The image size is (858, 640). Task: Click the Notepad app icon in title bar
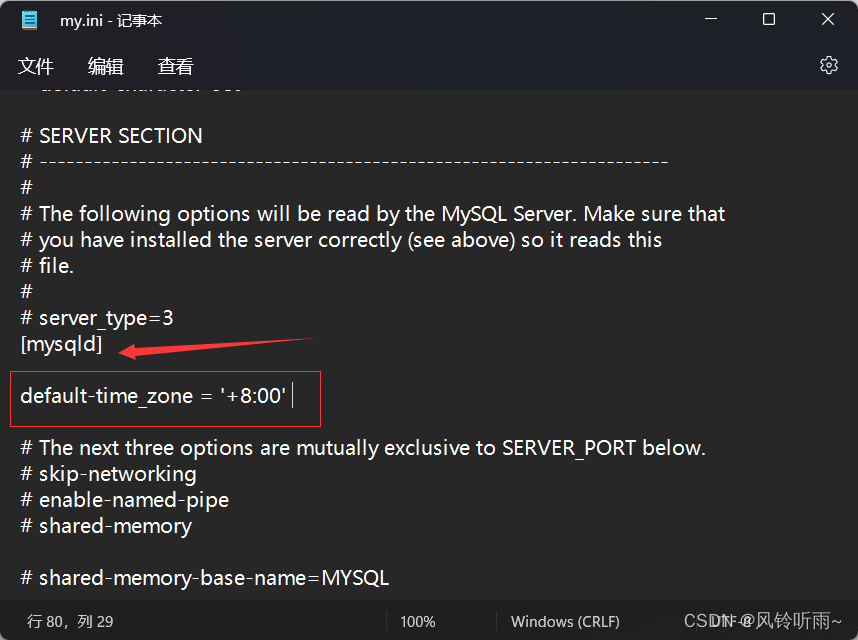29,20
